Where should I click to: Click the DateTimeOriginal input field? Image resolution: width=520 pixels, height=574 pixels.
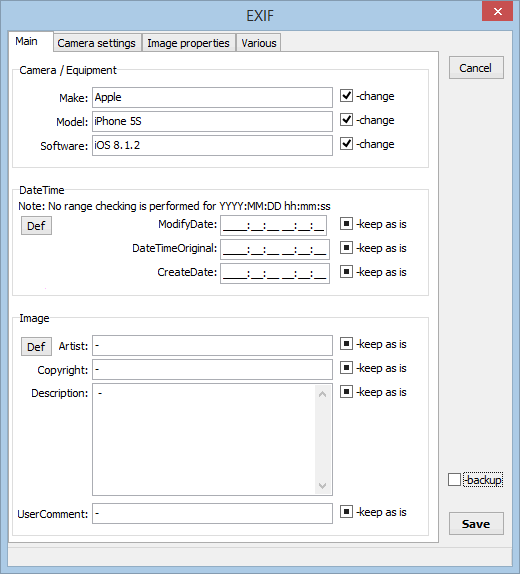point(275,249)
